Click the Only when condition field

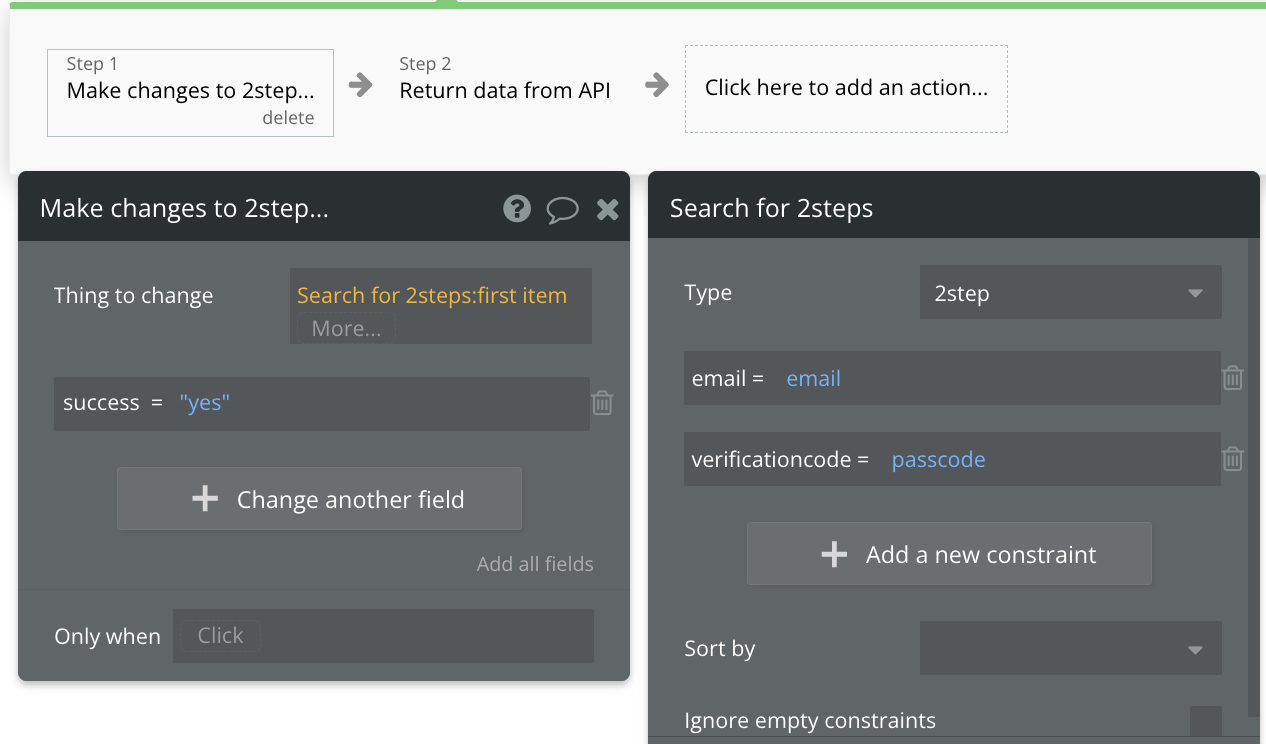(x=383, y=636)
